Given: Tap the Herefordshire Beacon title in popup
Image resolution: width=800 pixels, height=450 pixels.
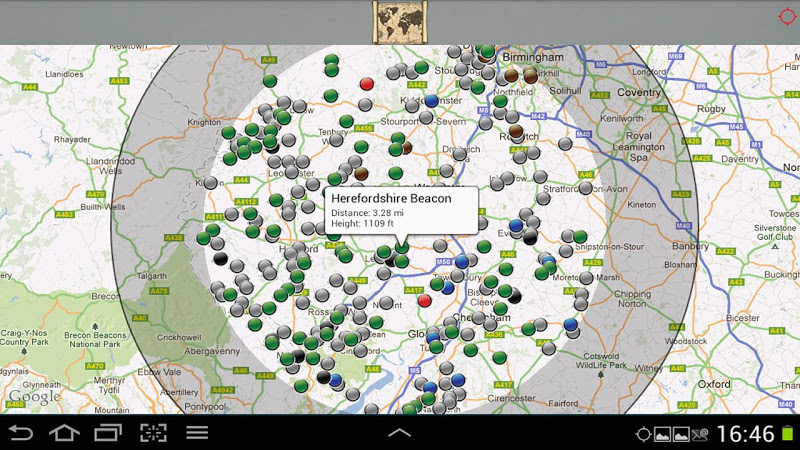Looking at the screenshot, I should [391, 198].
